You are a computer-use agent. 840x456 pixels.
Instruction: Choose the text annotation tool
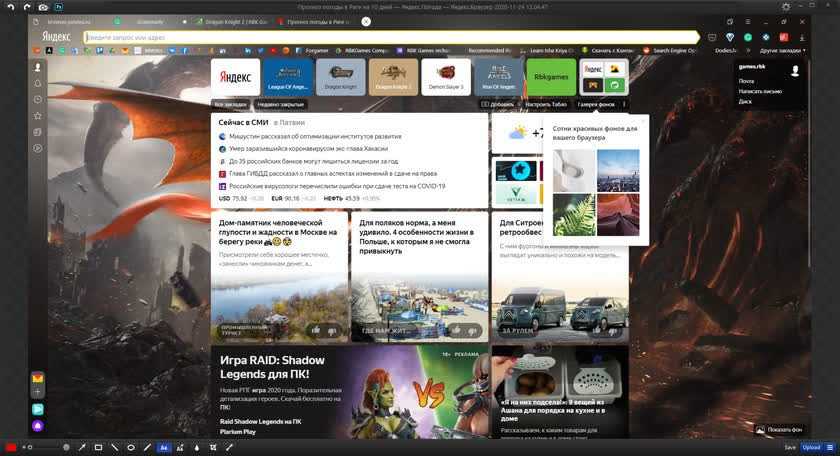tap(164, 447)
